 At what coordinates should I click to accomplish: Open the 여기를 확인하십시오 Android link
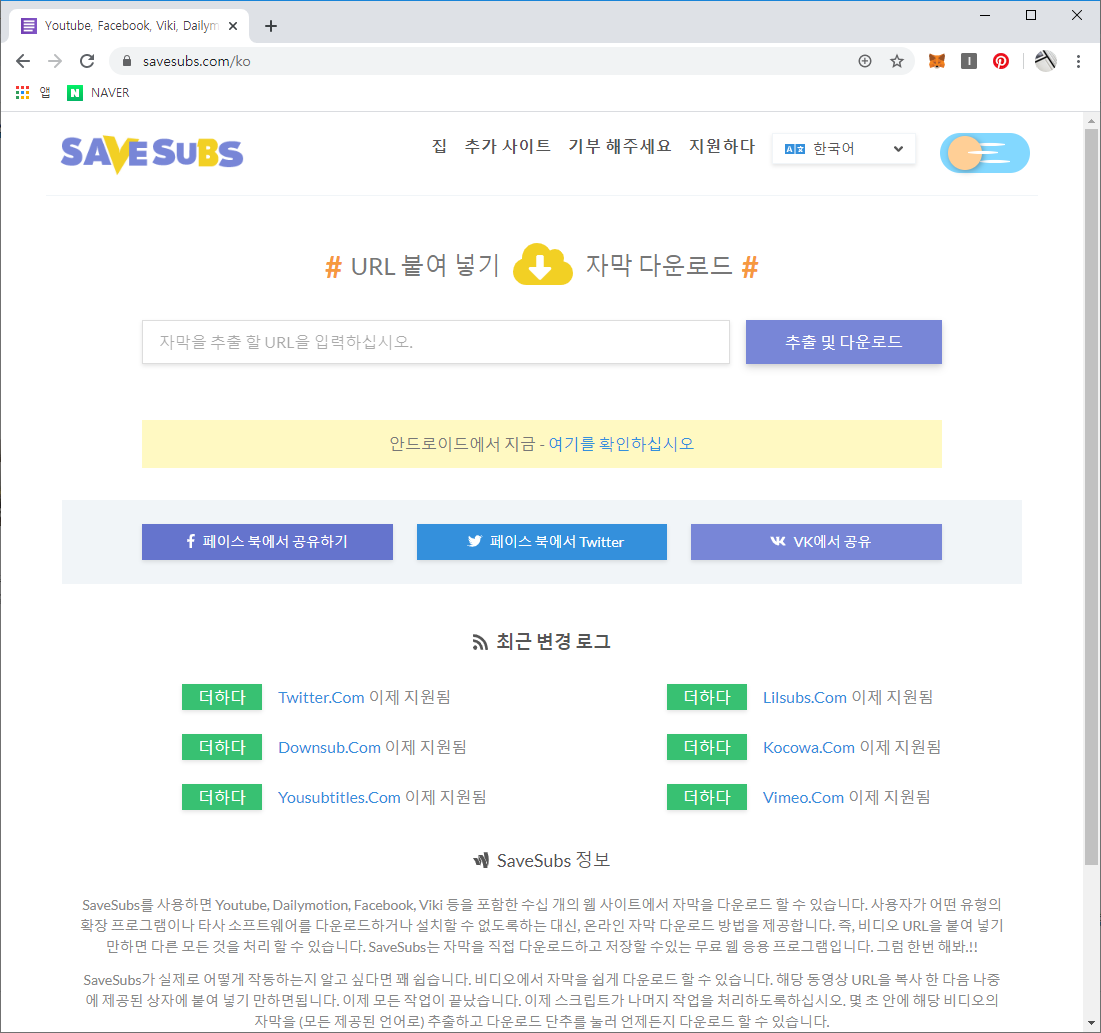pos(621,444)
